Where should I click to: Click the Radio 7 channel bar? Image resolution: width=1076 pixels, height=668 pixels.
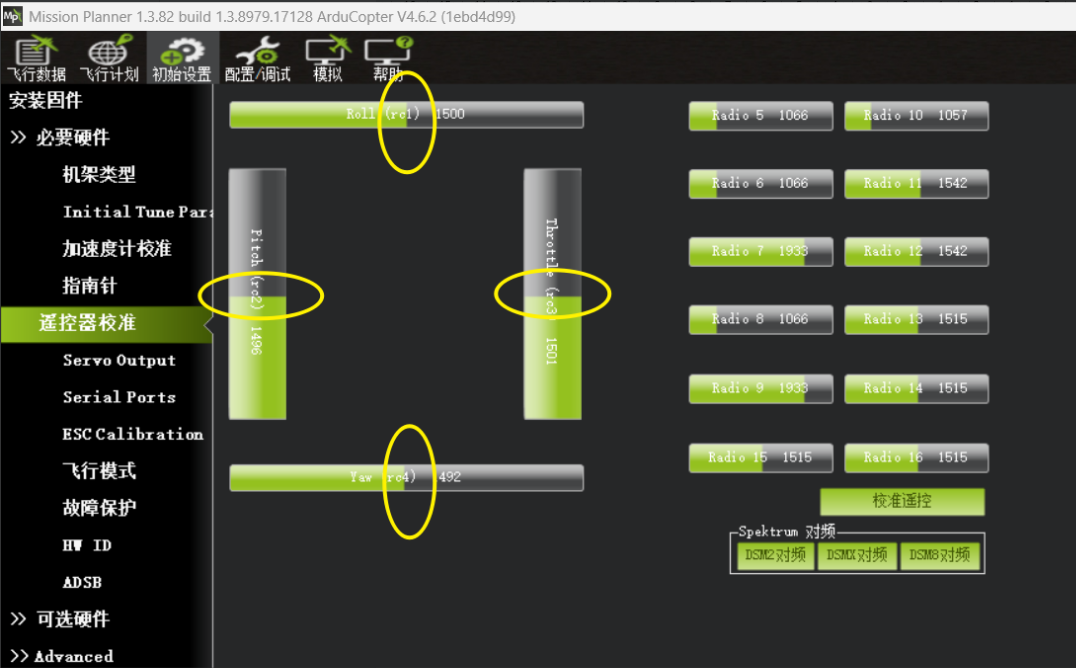(760, 251)
